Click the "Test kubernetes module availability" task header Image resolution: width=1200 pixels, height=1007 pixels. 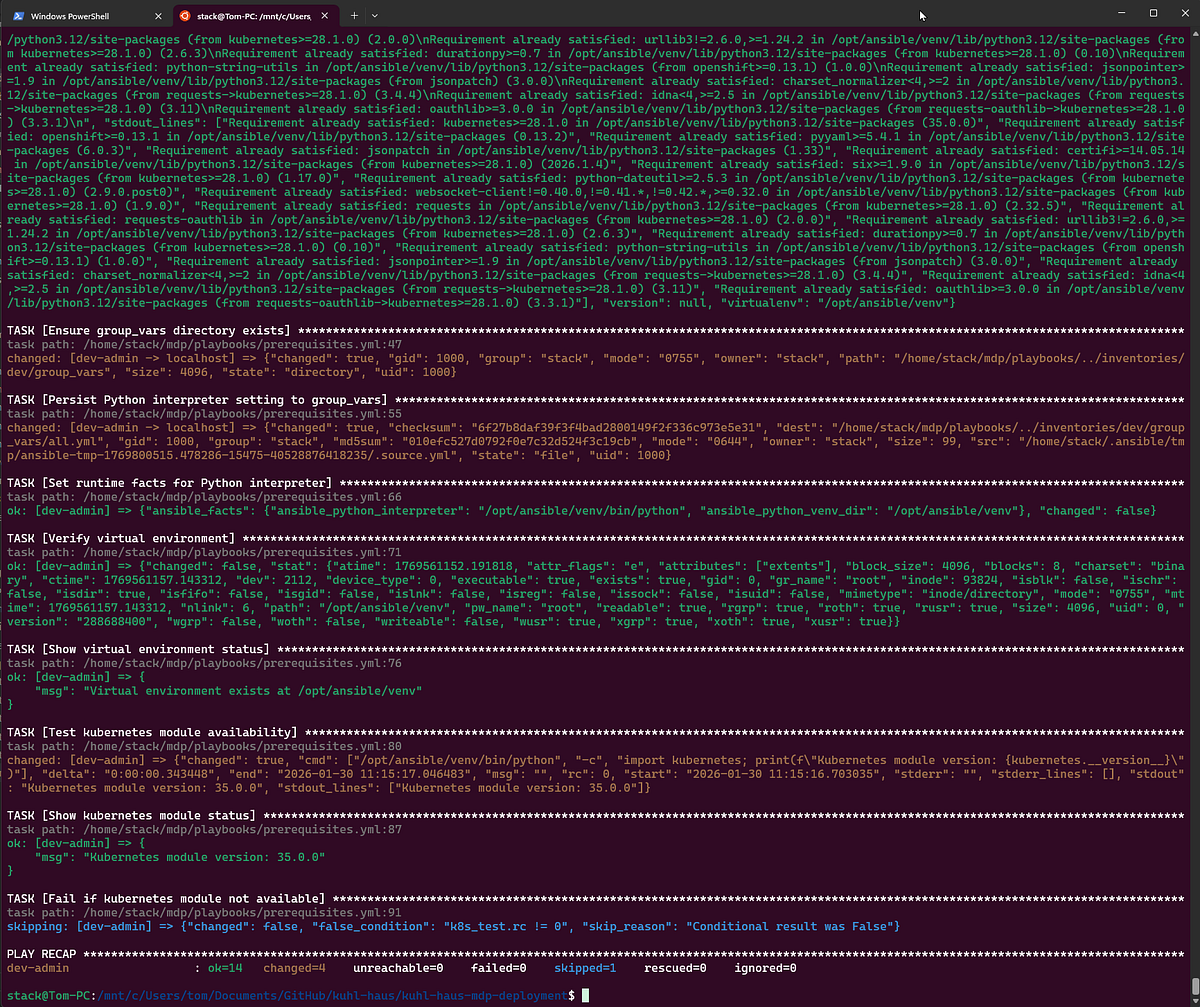(x=152, y=733)
